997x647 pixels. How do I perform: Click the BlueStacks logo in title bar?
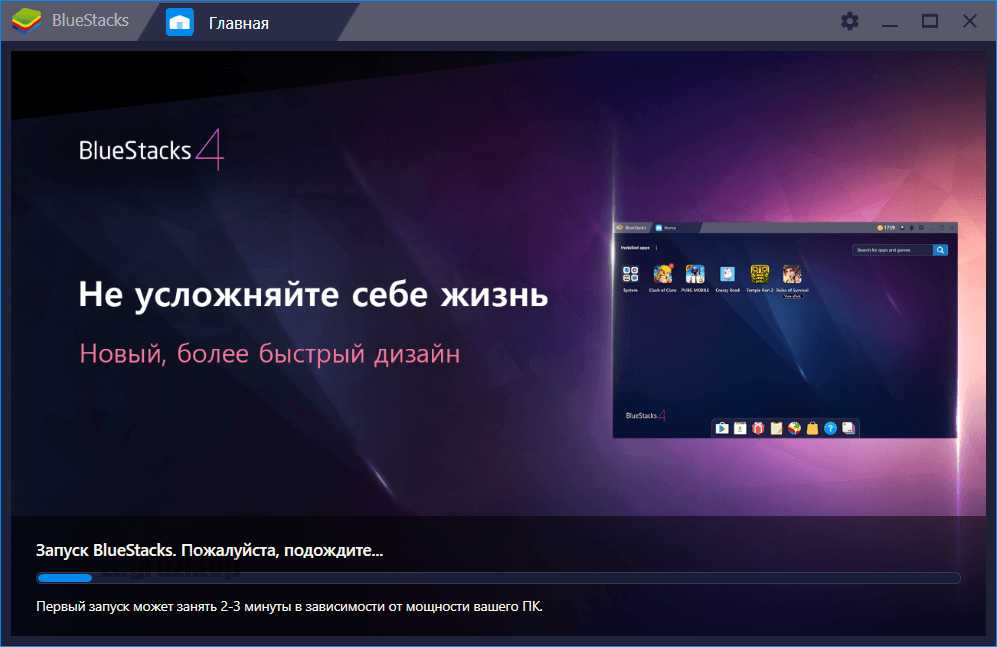(27, 20)
